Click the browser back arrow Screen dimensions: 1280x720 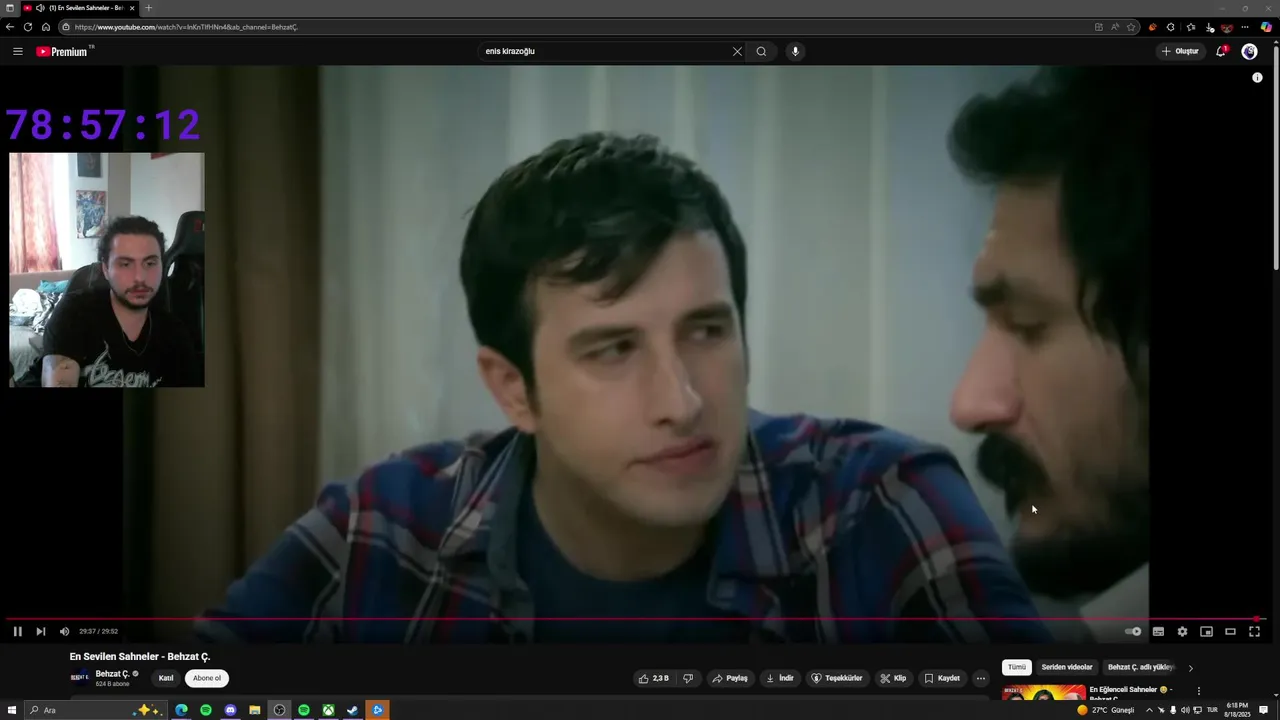[x=10, y=27]
